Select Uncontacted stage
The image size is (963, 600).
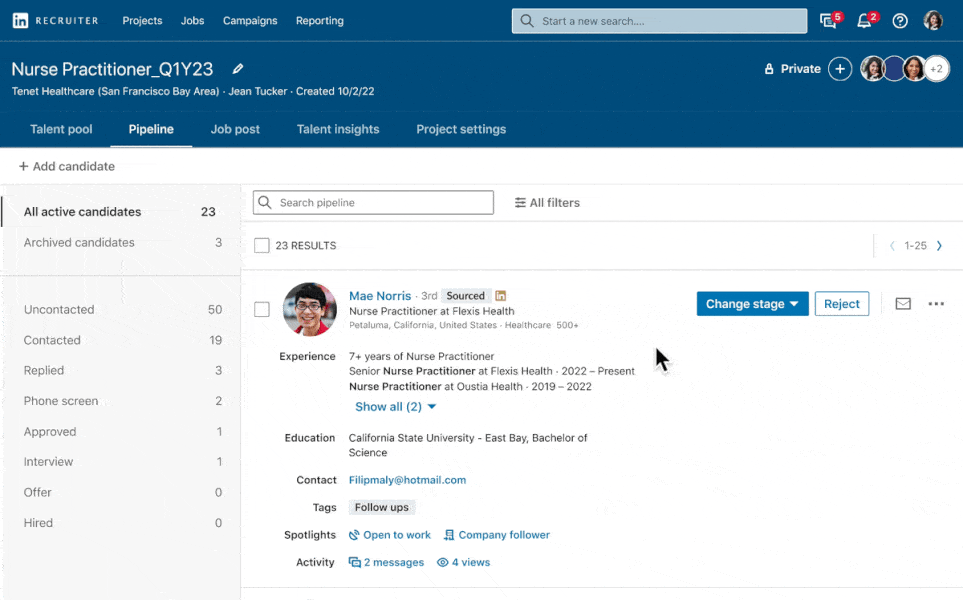(x=123, y=310)
